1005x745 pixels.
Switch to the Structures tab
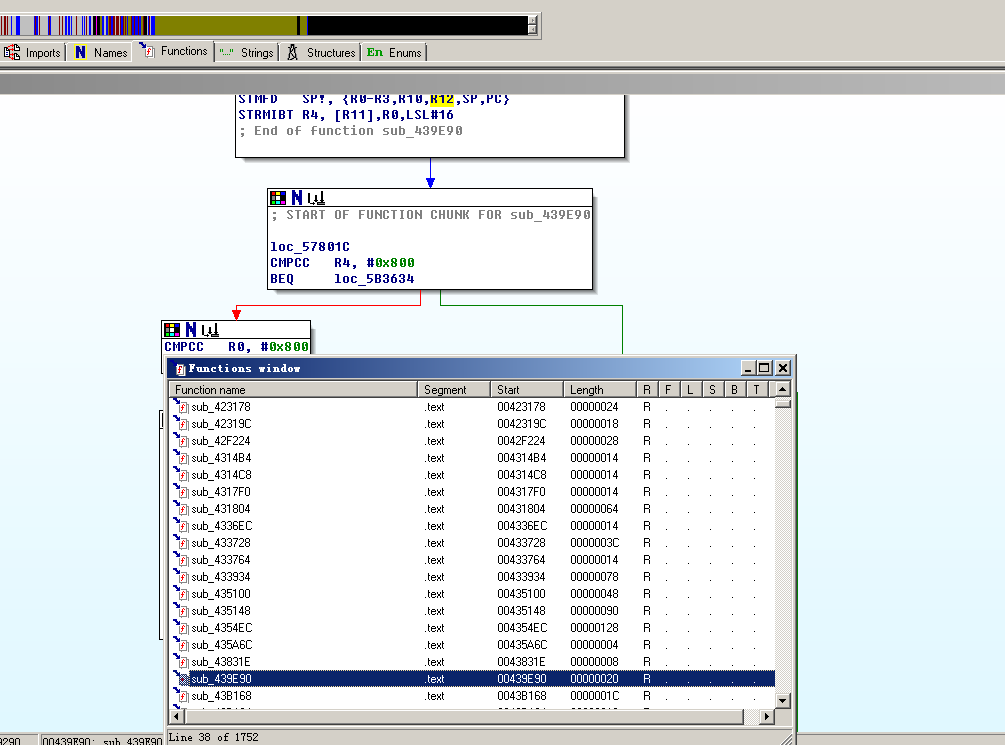[321, 52]
